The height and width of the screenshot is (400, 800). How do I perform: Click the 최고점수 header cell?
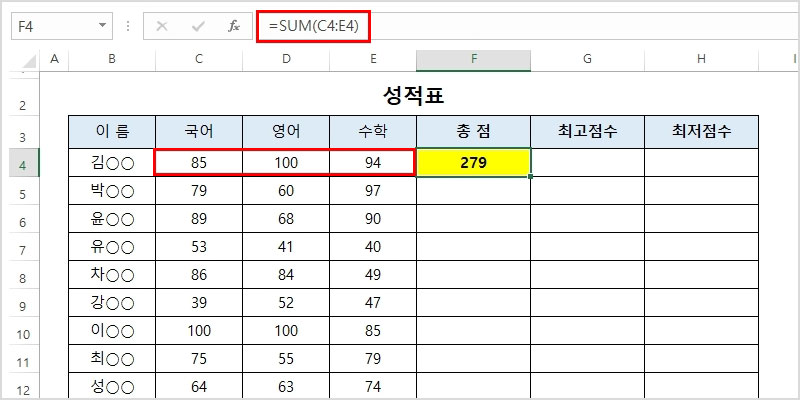click(587, 132)
